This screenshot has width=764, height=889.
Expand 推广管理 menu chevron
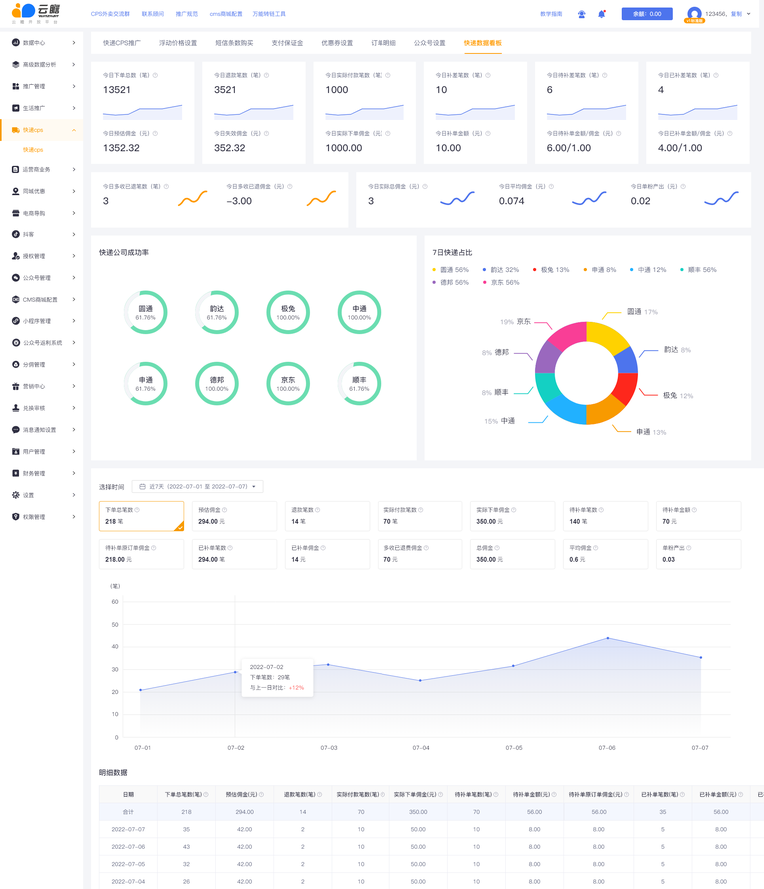74,86
